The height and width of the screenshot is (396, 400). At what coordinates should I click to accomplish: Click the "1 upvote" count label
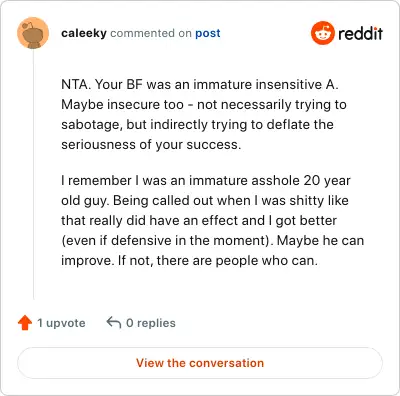click(x=61, y=323)
